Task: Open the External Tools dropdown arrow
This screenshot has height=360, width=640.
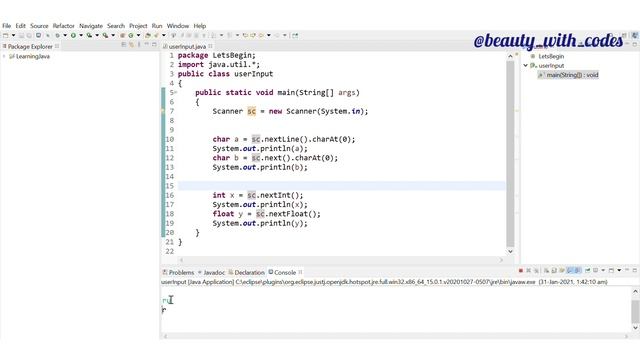Action: (x=113, y=36)
